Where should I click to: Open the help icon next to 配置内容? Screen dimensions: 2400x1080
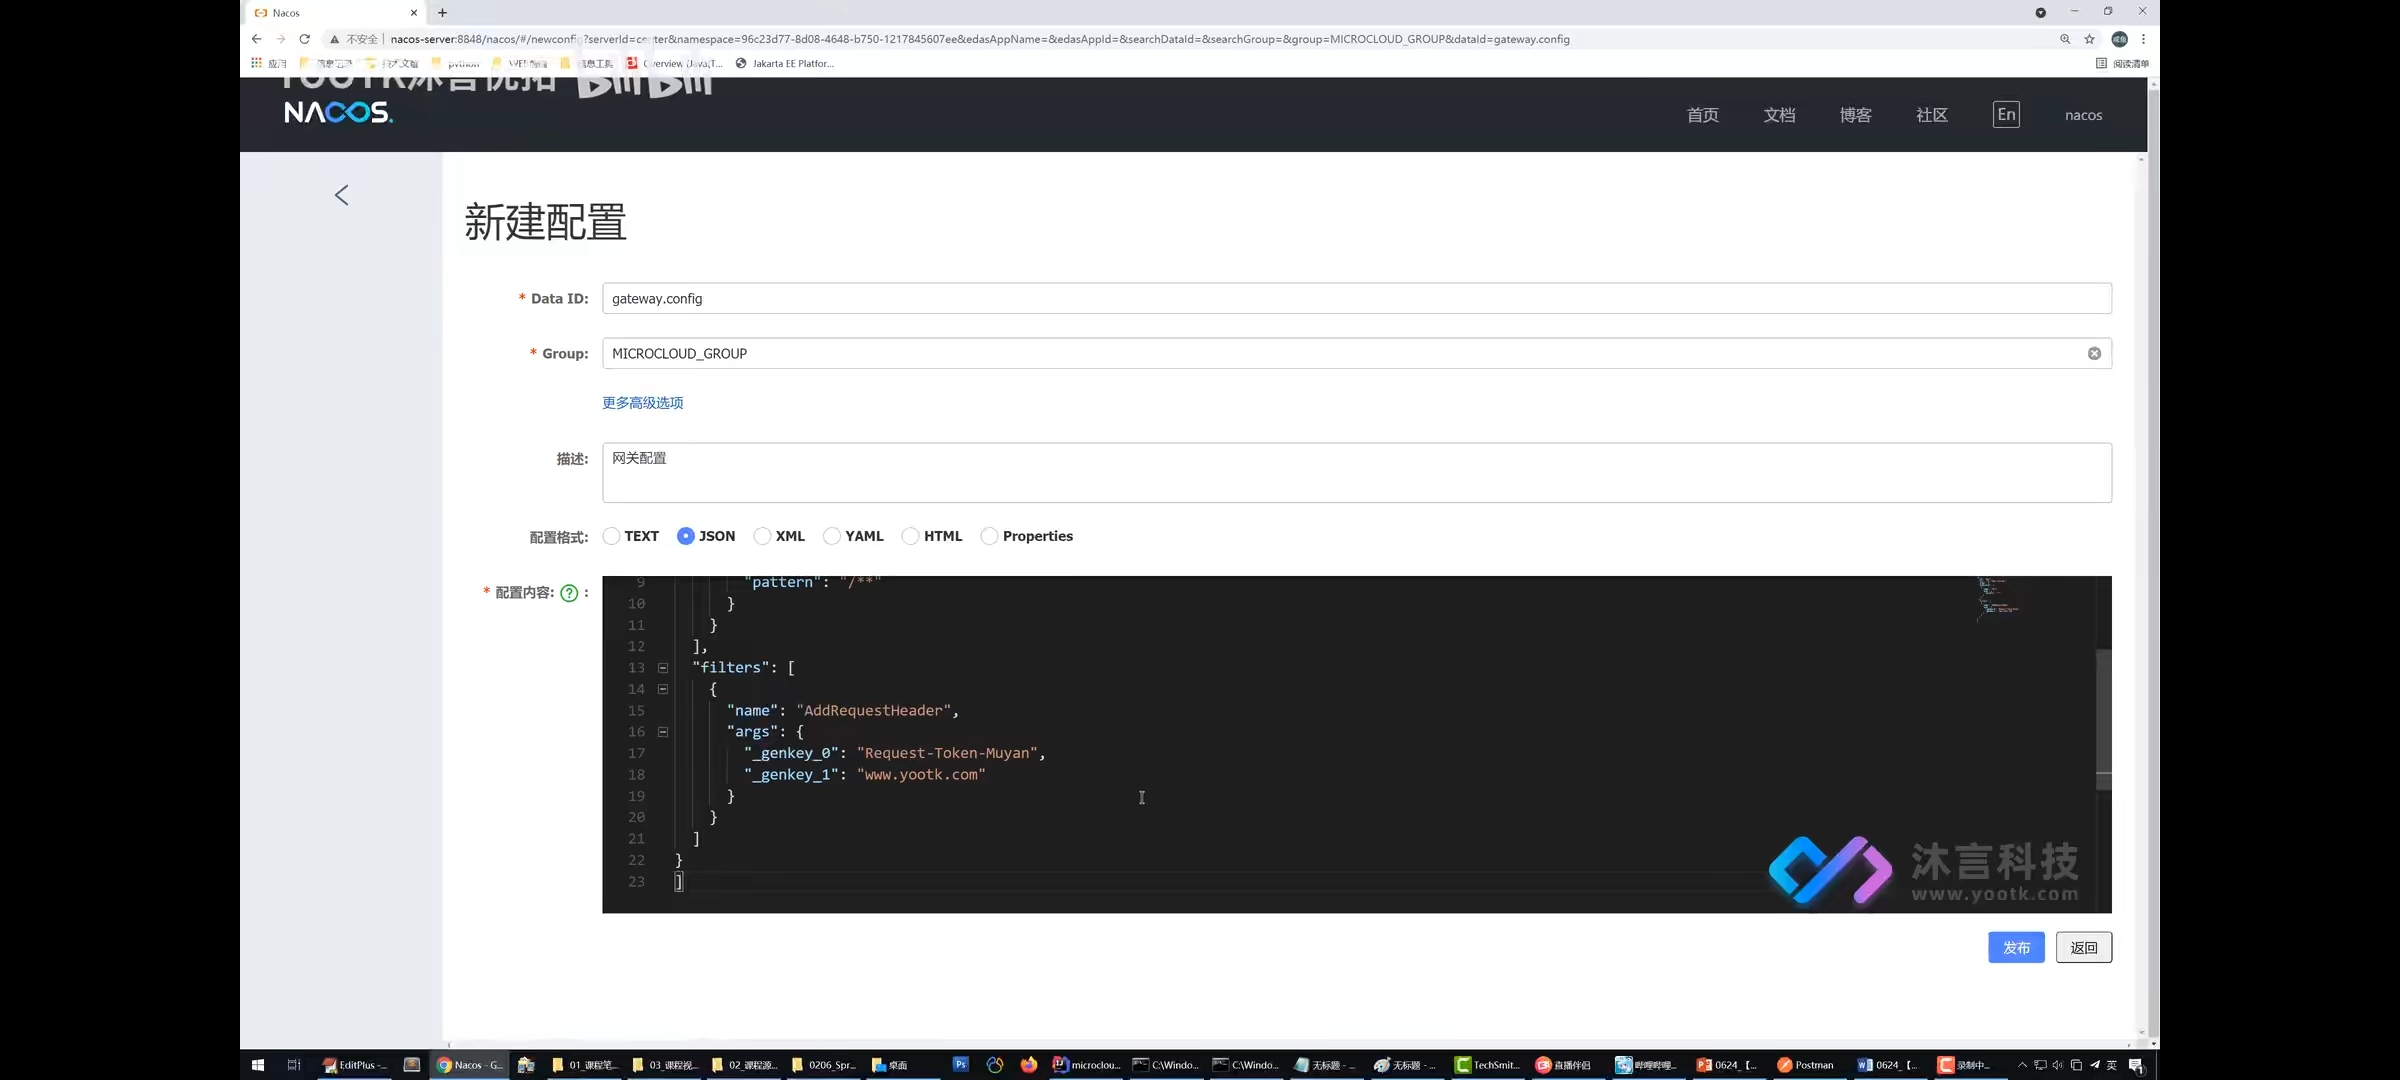(x=569, y=593)
